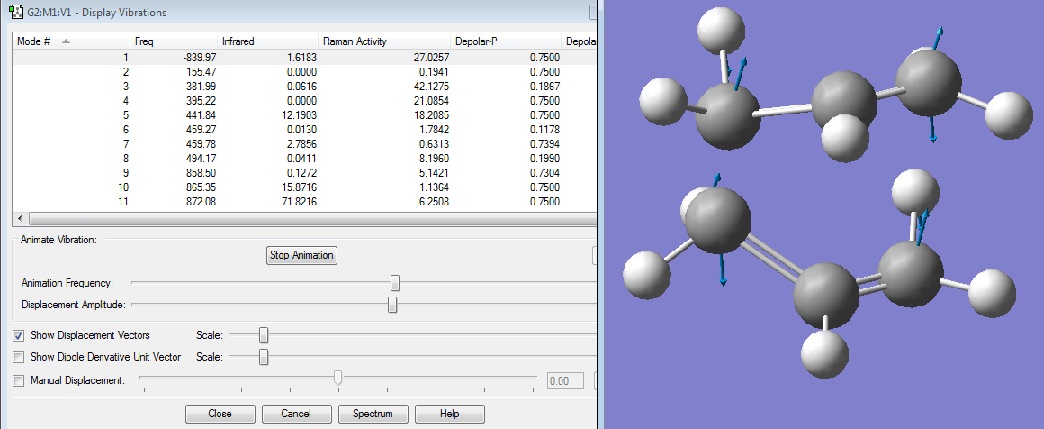Open Help for Display Vibrations
Image resolution: width=1044 pixels, height=429 pixels.
(449, 413)
